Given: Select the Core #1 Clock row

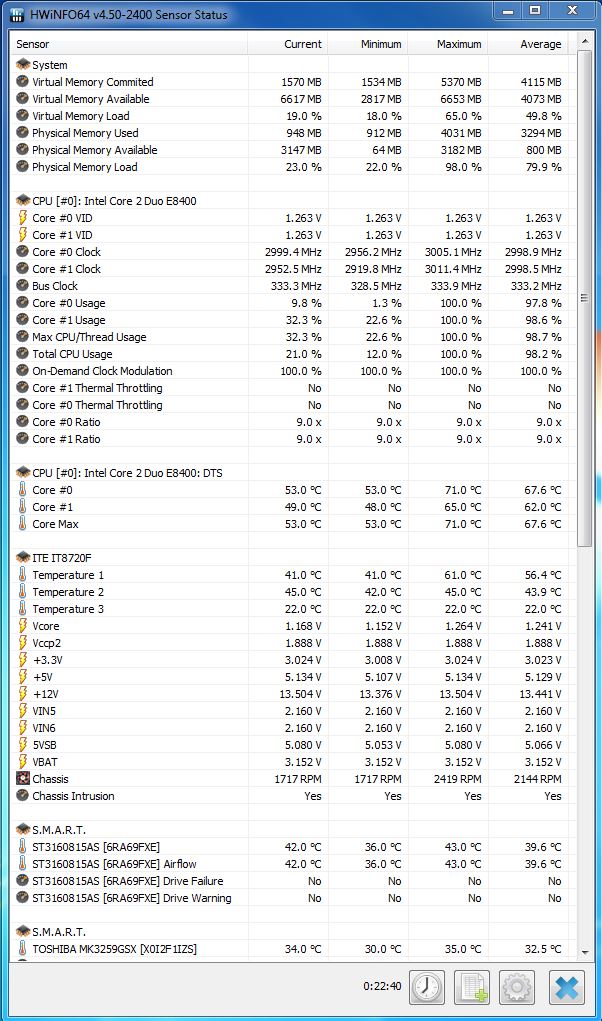Looking at the screenshot, I should 290,269.
